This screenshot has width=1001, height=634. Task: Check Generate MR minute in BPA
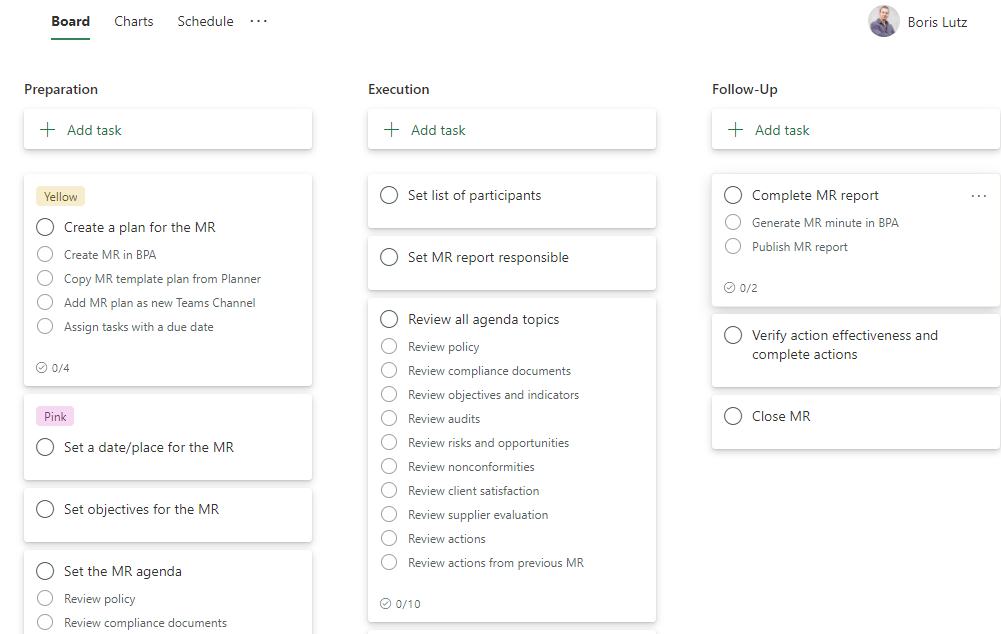tap(733, 222)
